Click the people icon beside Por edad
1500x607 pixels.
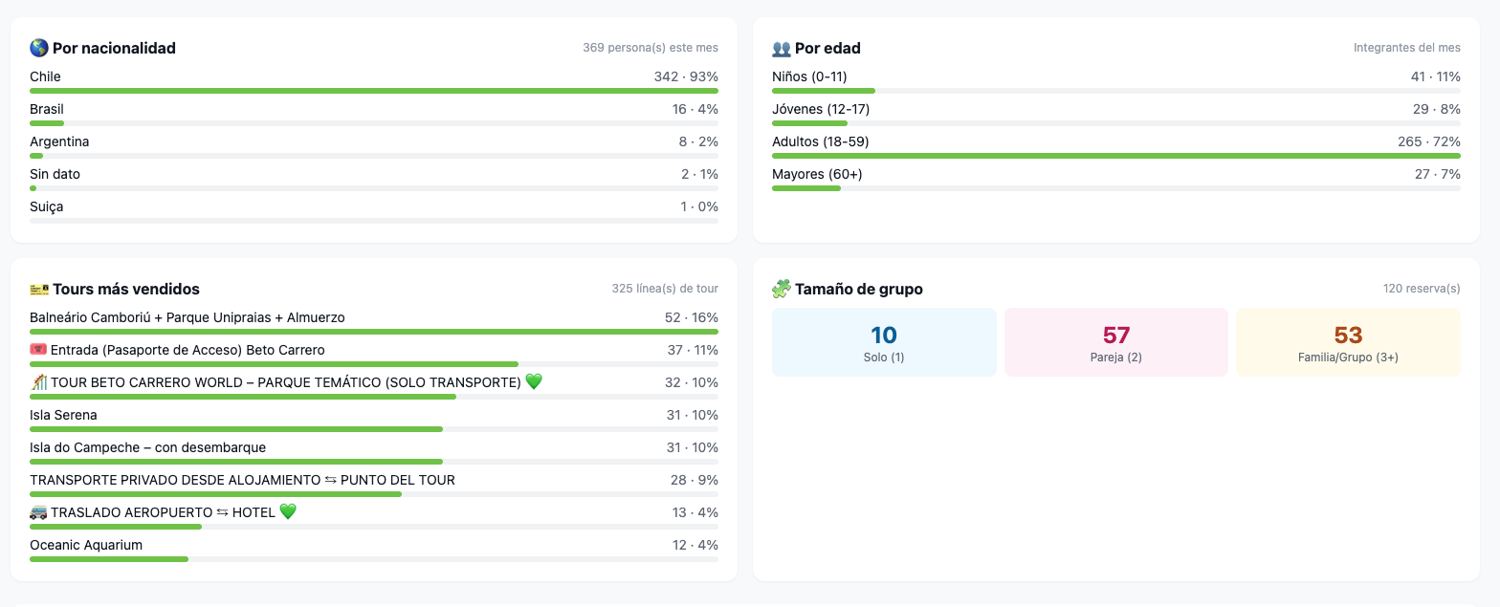click(x=781, y=48)
